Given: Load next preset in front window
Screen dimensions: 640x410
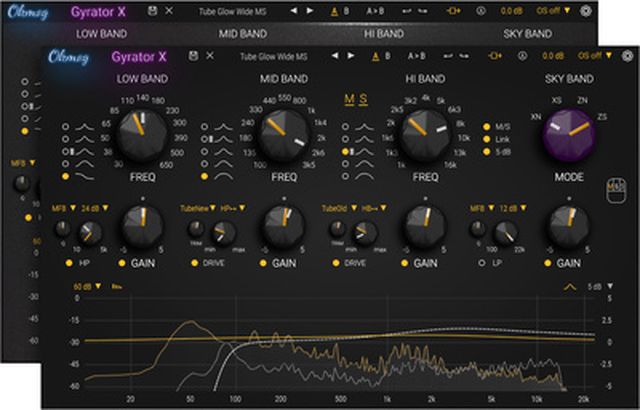Looking at the screenshot, I should tap(351, 55).
